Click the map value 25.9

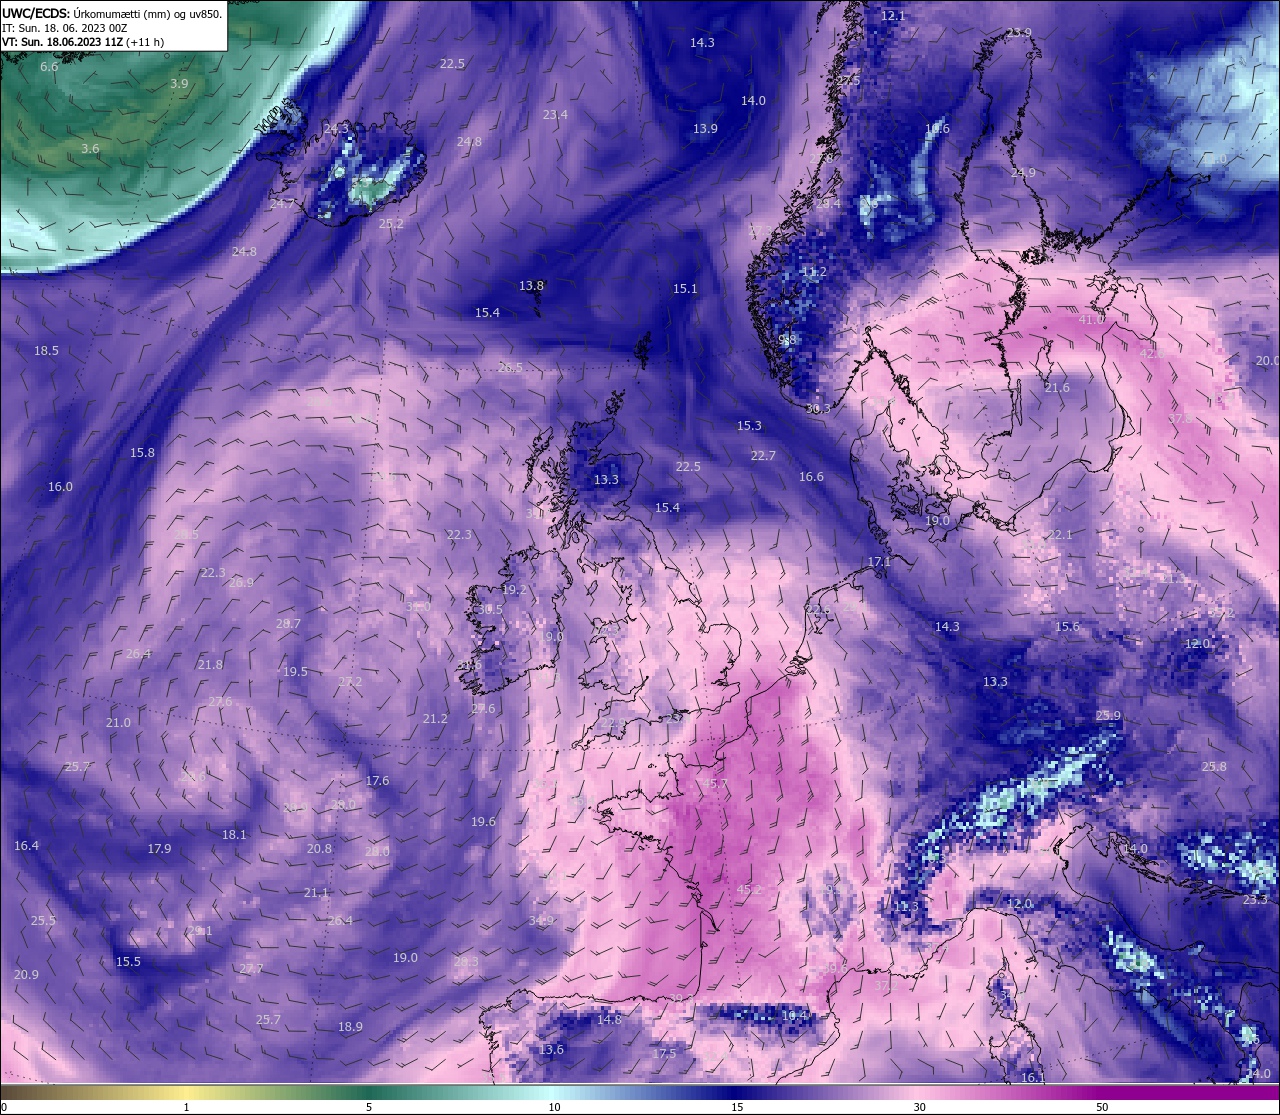tap(1108, 716)
